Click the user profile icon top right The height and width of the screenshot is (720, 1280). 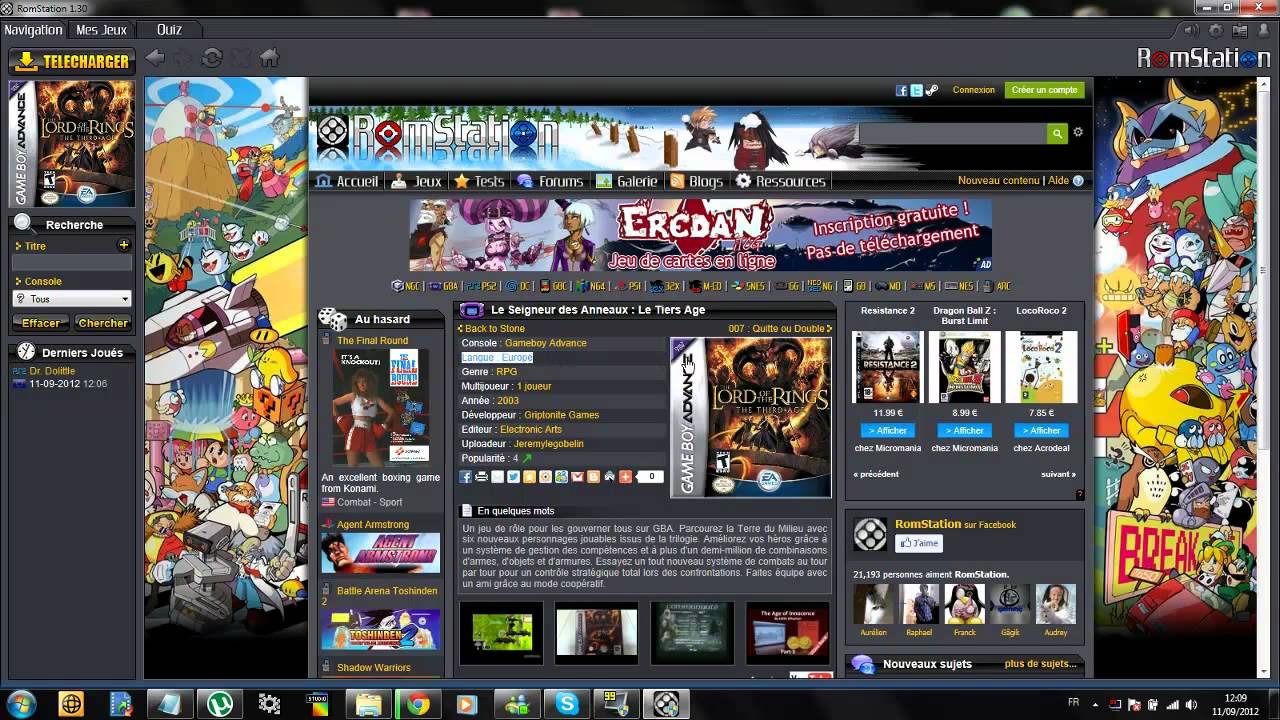click(1263, 30)
